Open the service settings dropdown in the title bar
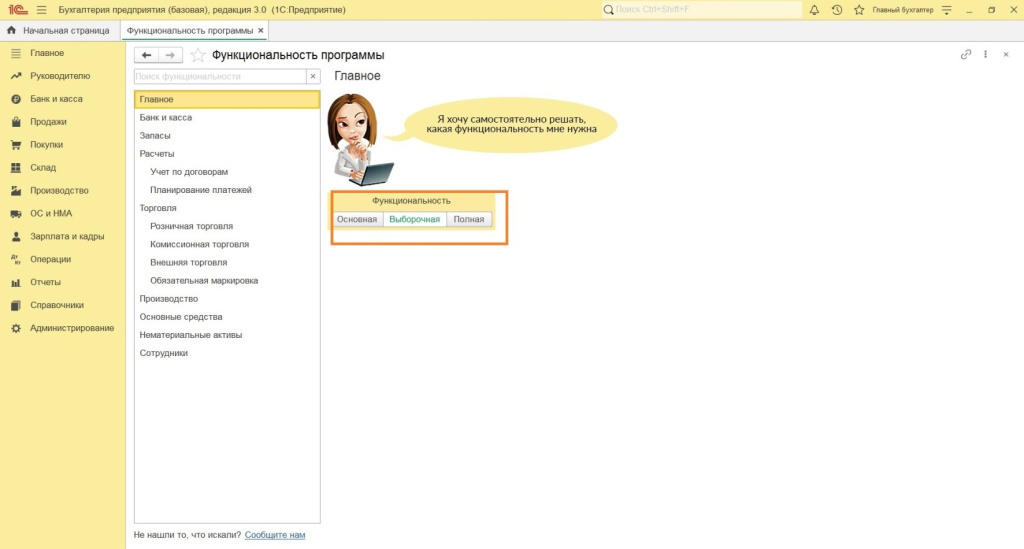The width and height of the screenshot is (1024, 549). (x=946, y=10)
